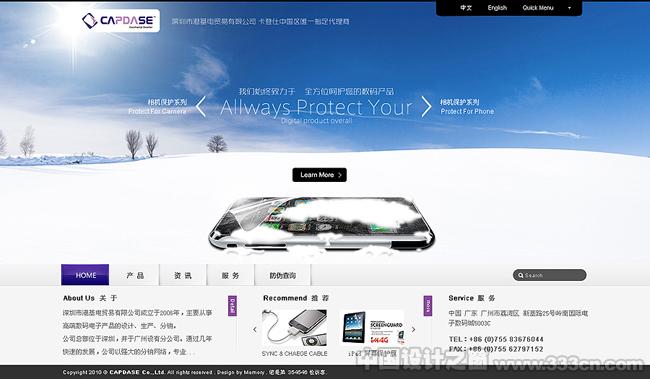Open the 产品 navigation tab
Viewport: 650px width, 379px height.
tap(135, 275)
